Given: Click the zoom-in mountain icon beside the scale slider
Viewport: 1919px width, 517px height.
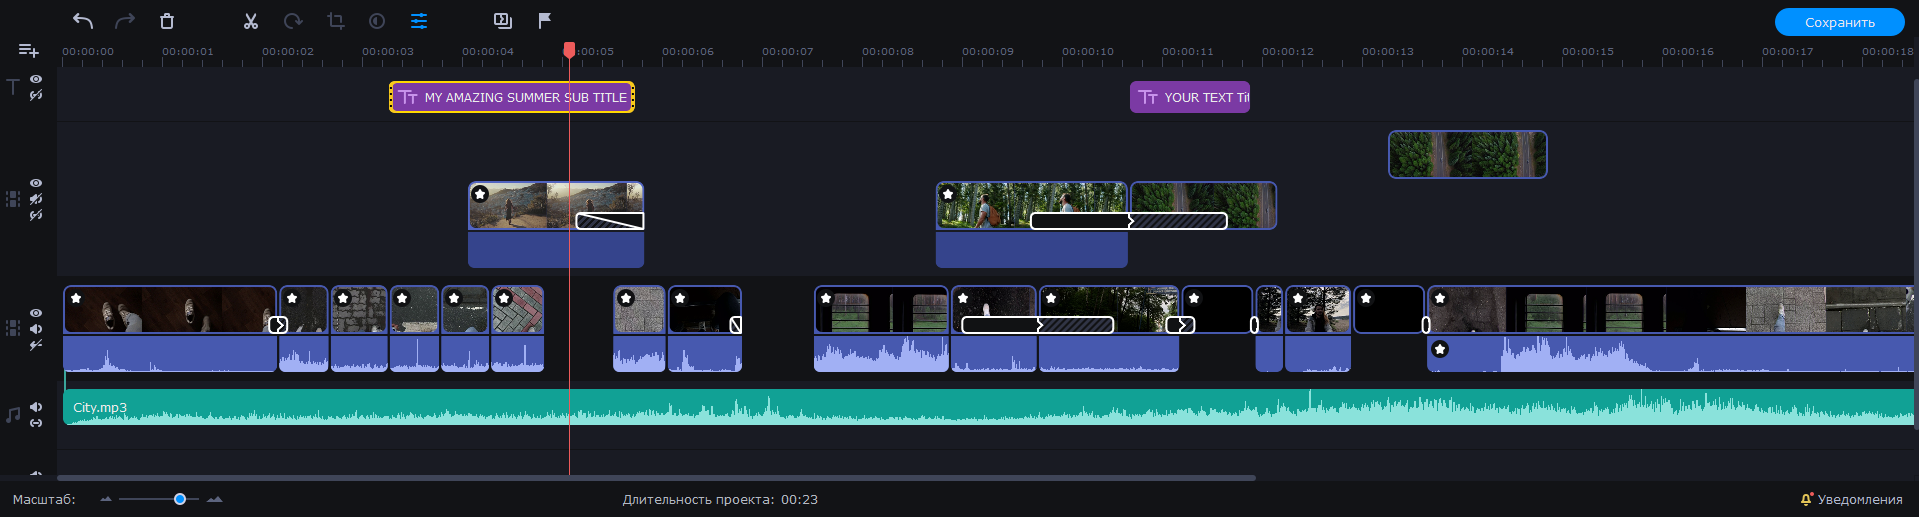Looking at the screenshot, I should (214, 499).
